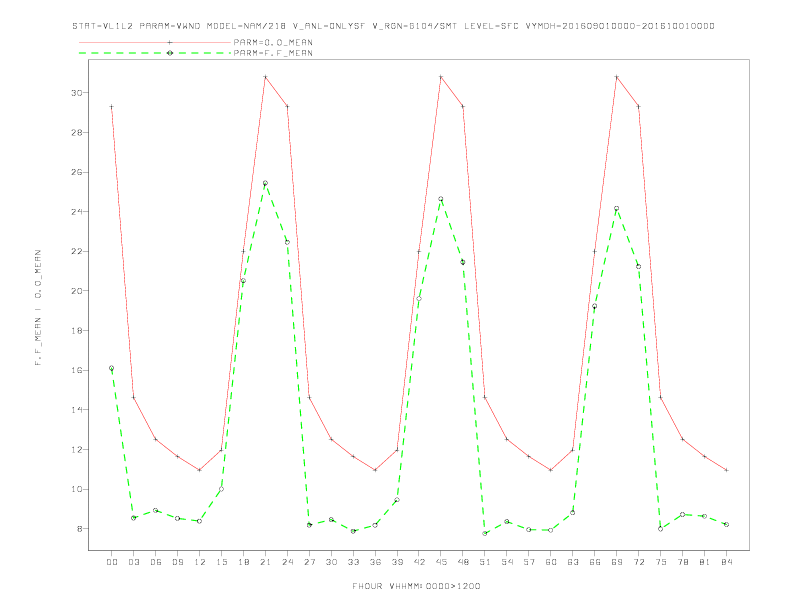This screenshot has width=792, height=612.
Task: Click x-axis tick label 36
Action: point(375,562)
